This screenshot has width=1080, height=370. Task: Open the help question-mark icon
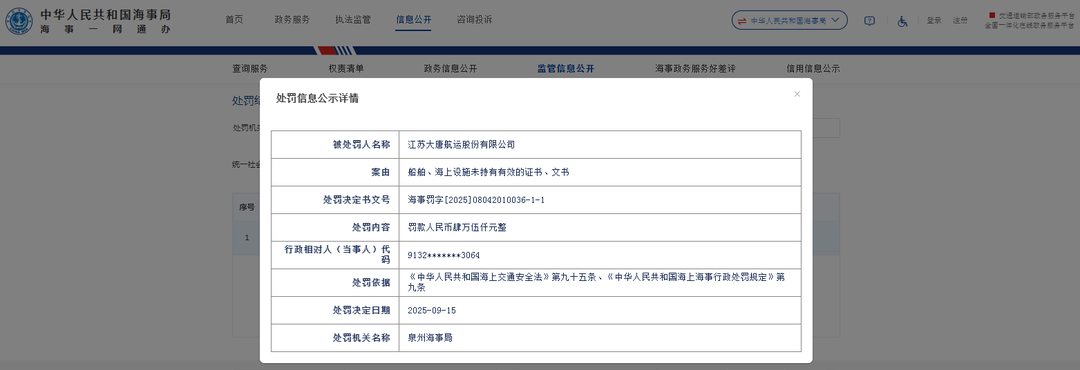coord(869,21)
